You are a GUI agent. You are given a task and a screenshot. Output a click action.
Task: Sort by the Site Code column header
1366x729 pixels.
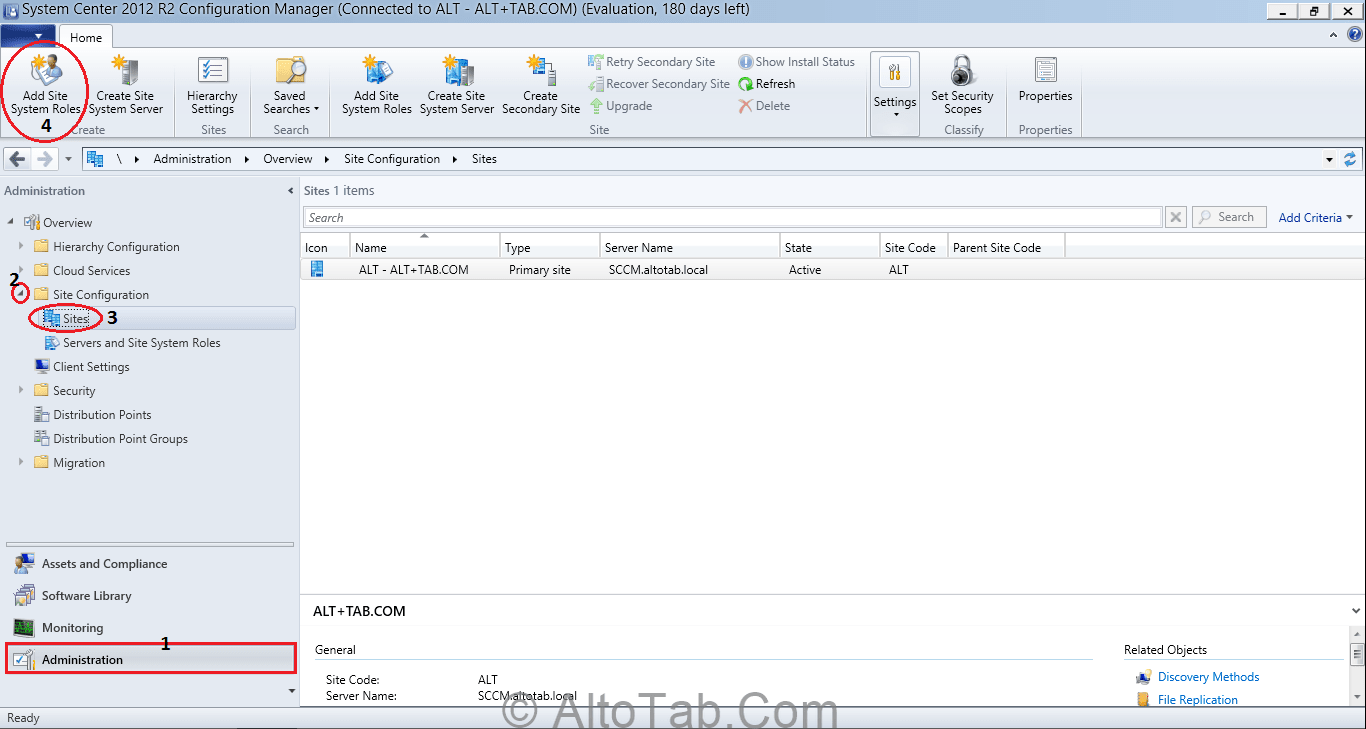914,247
